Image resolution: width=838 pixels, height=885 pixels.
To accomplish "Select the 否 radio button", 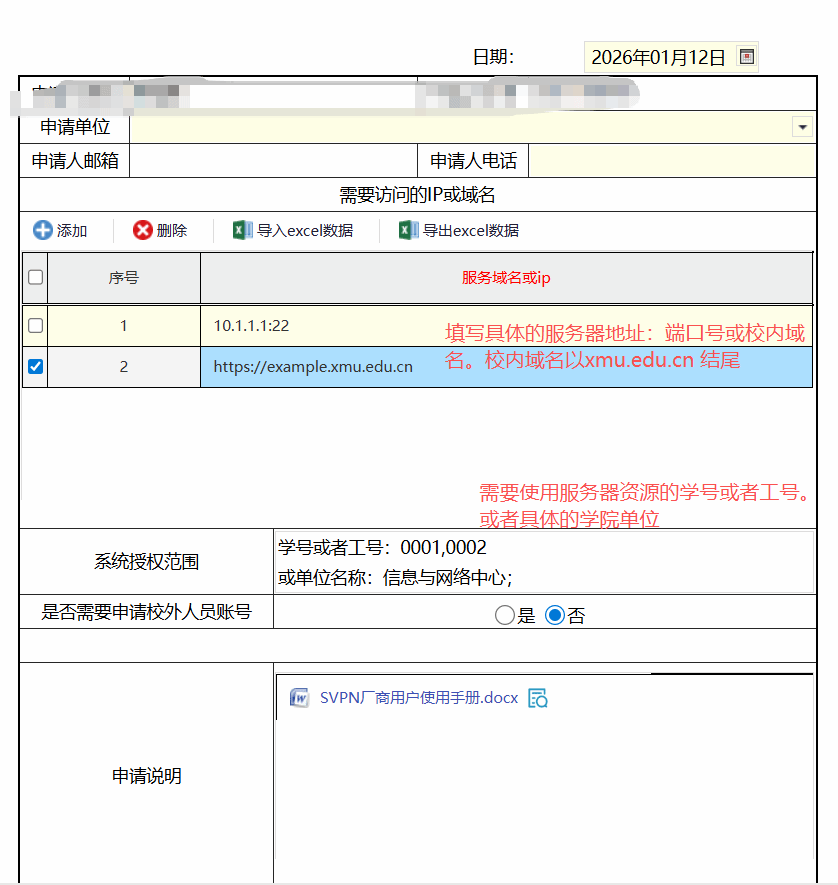I will (x=555, y=616).
